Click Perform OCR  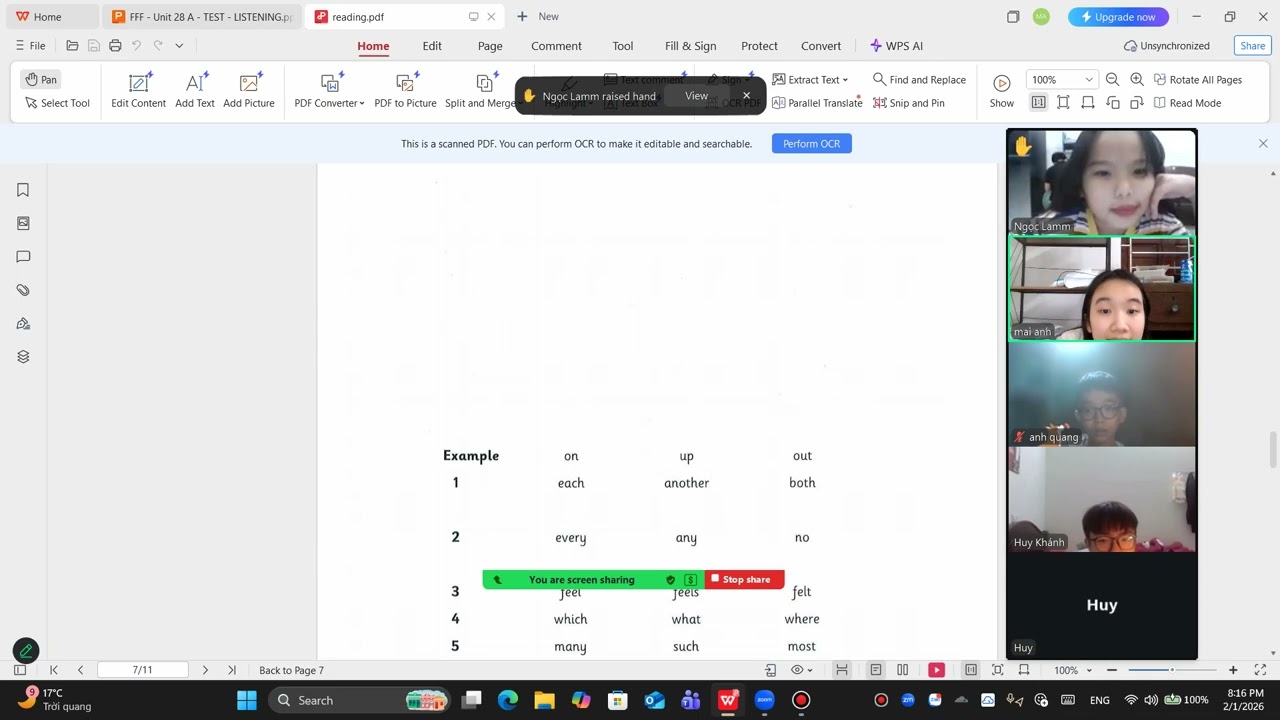tap(811, 144)
